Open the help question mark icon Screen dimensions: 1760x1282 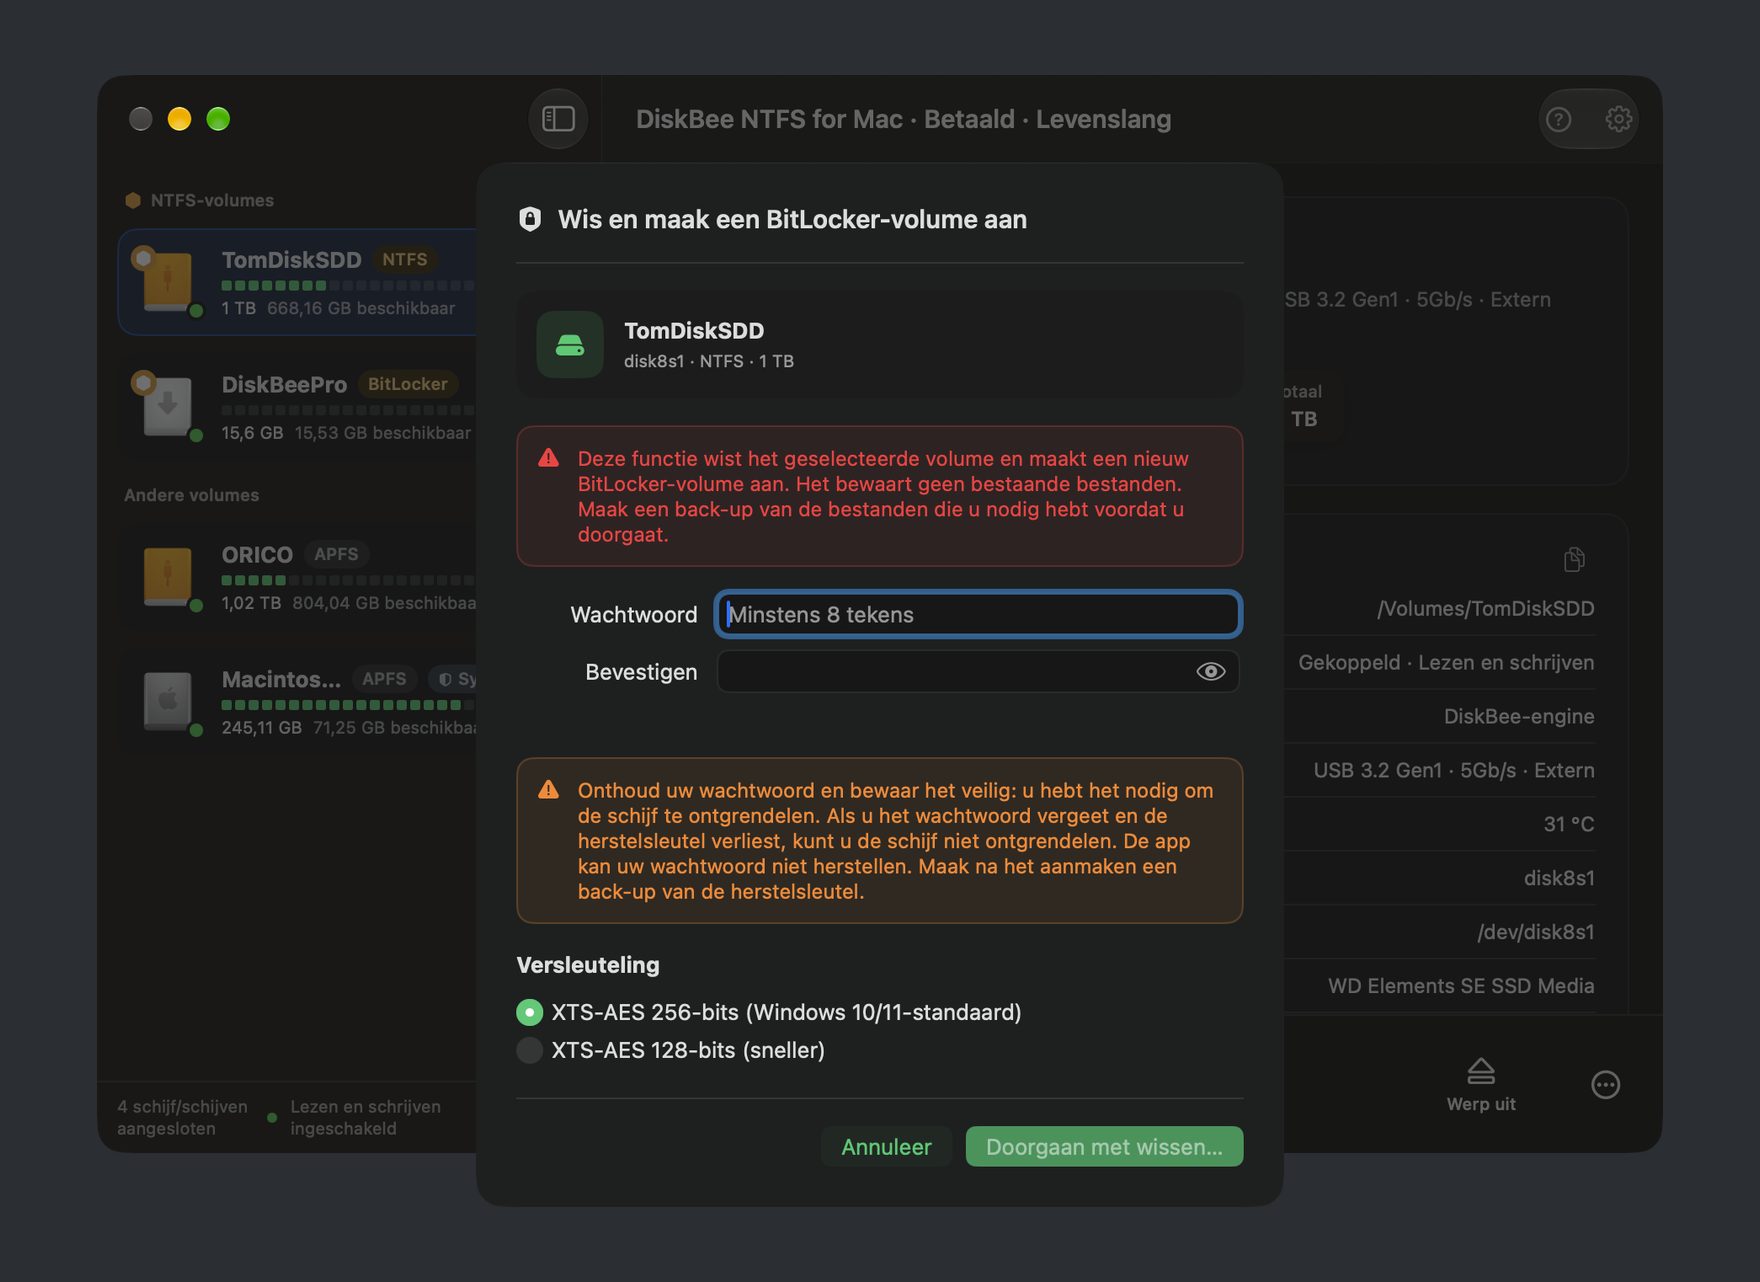1558,120
